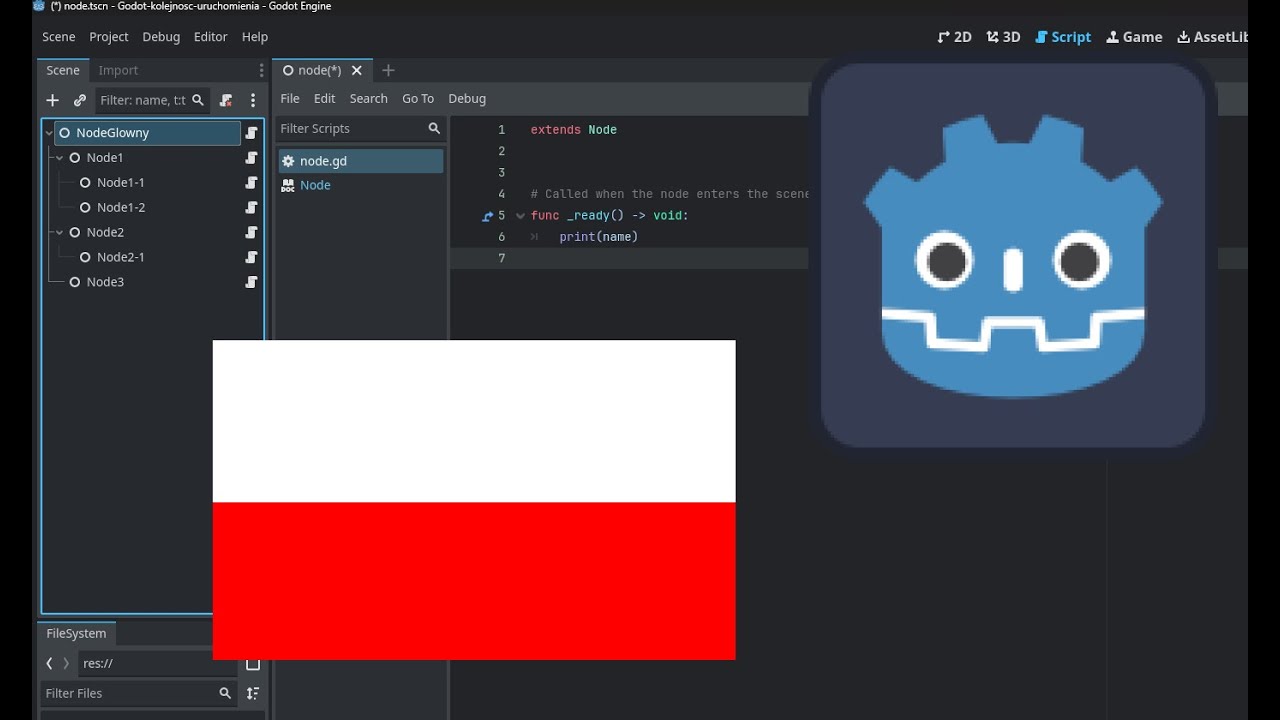The image size is (1280, 720).
Task: Select Node1-1 in the scene tree
Action: (x=121, y=183)
